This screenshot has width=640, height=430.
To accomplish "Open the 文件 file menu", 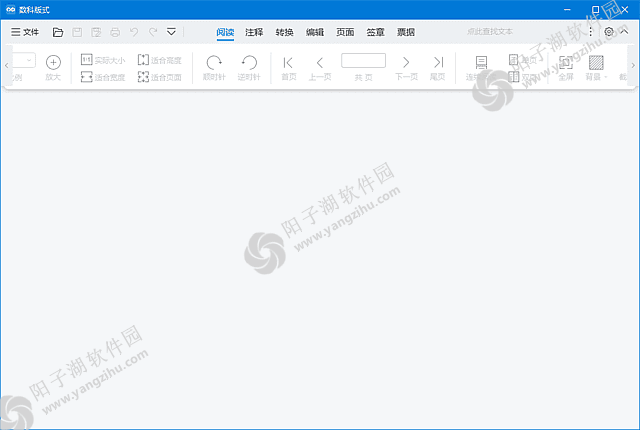I will pyautogui.click(x=25, y=32).
